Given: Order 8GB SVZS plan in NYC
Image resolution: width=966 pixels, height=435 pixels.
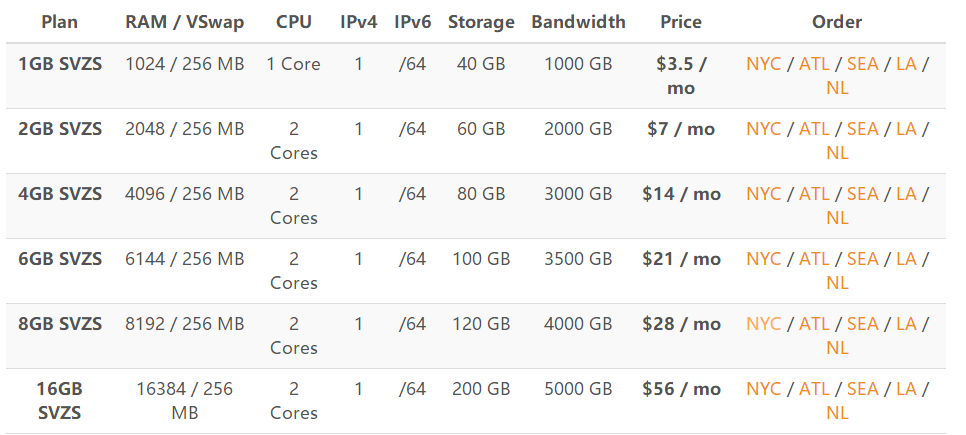Looking at the screenshot, I should click(x=764, y=324).
